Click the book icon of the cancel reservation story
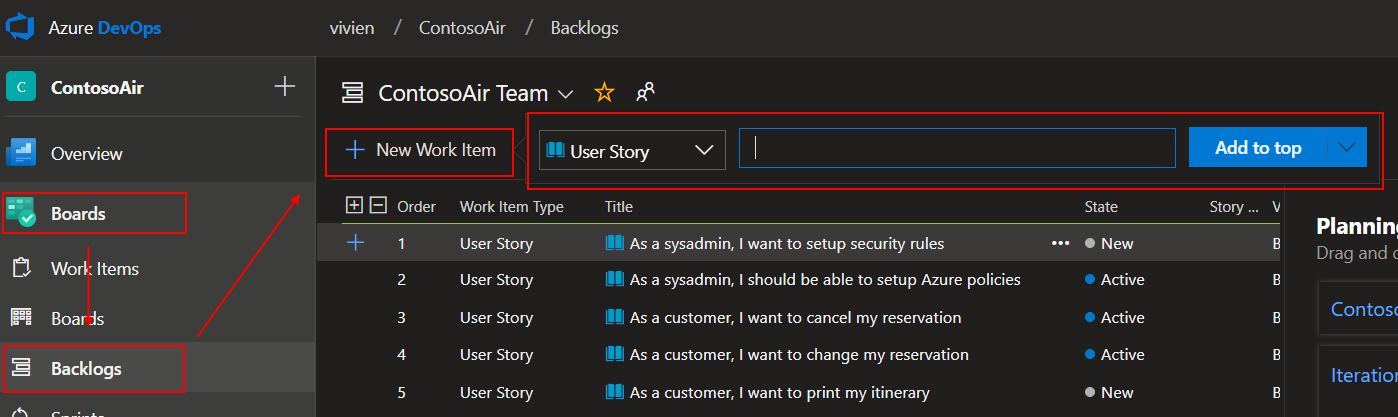The image size is (1398, 417). coord(614,317)
